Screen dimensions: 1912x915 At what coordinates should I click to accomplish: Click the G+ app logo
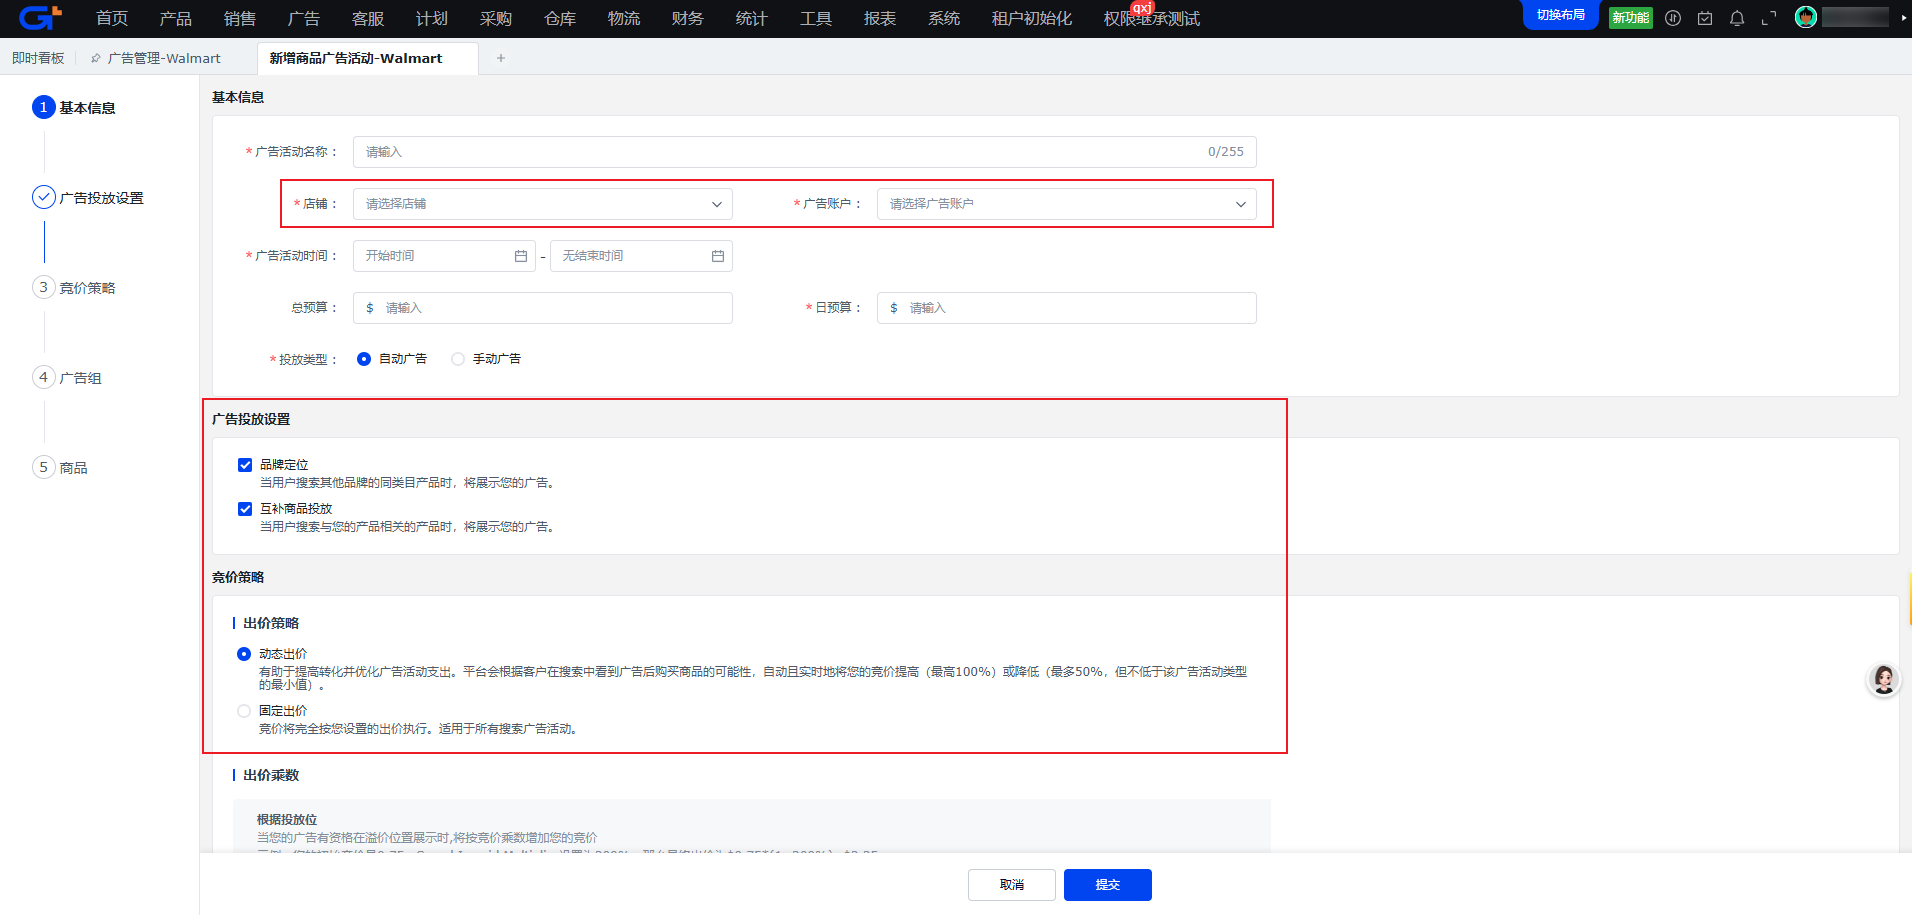41,17
